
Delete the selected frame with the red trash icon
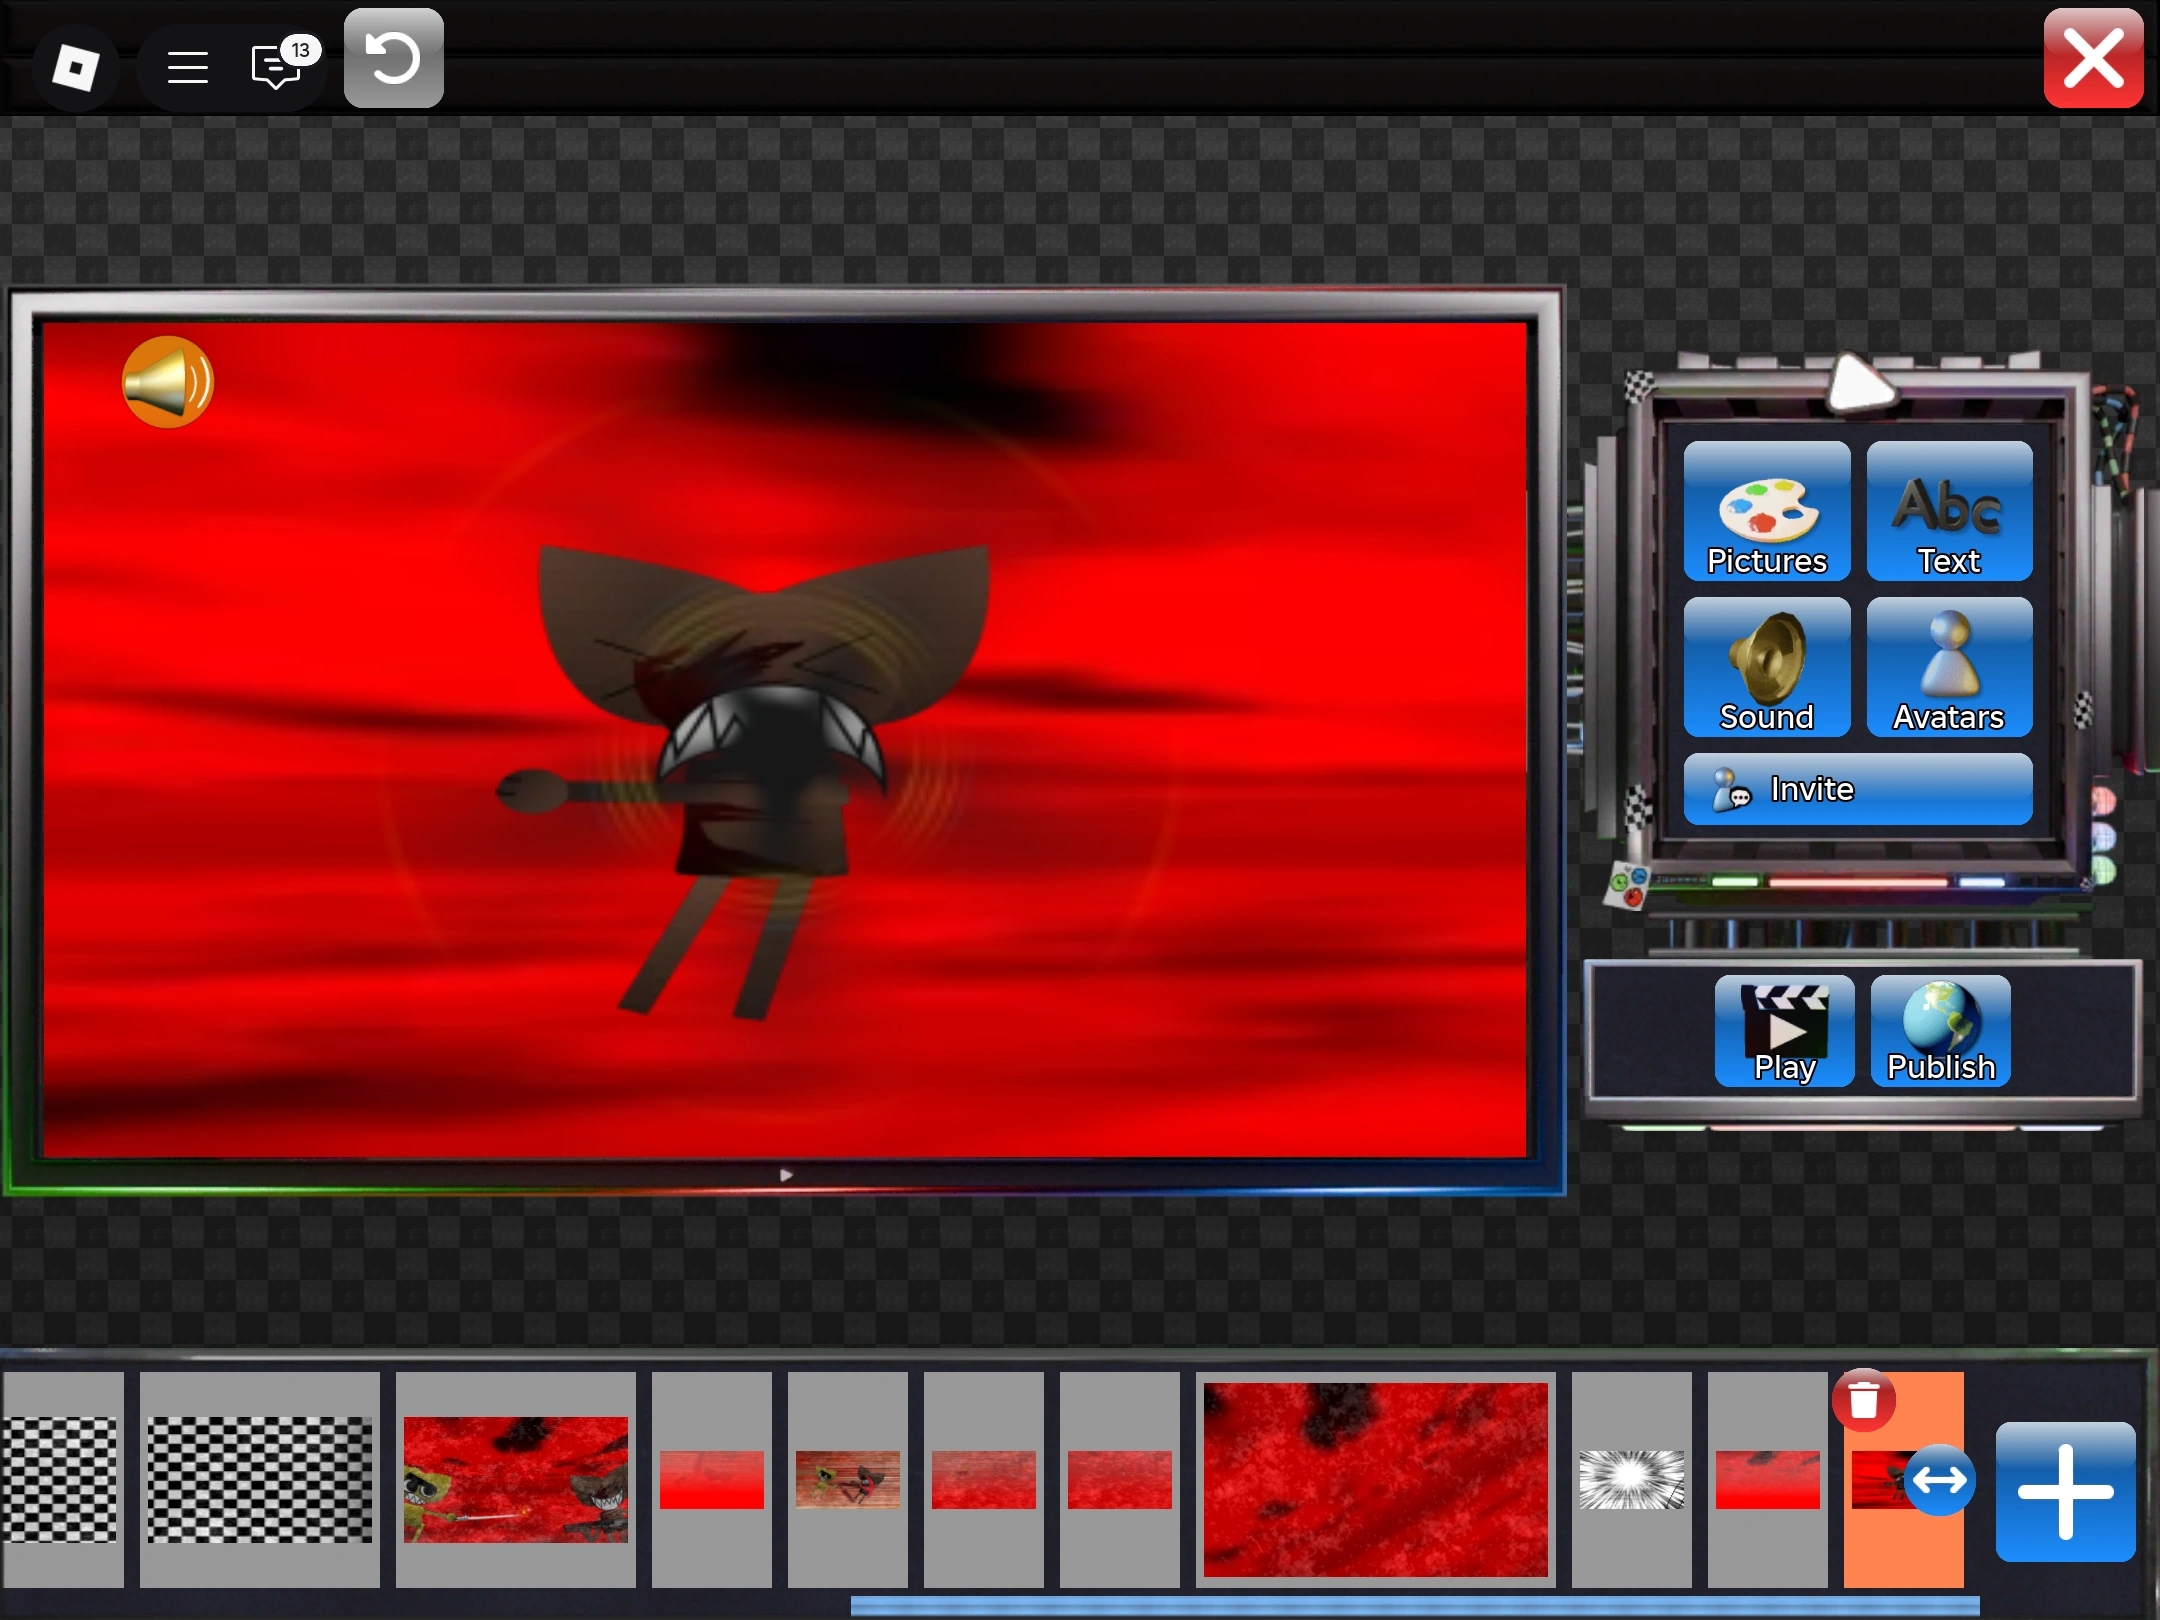coord(1863,1400)
